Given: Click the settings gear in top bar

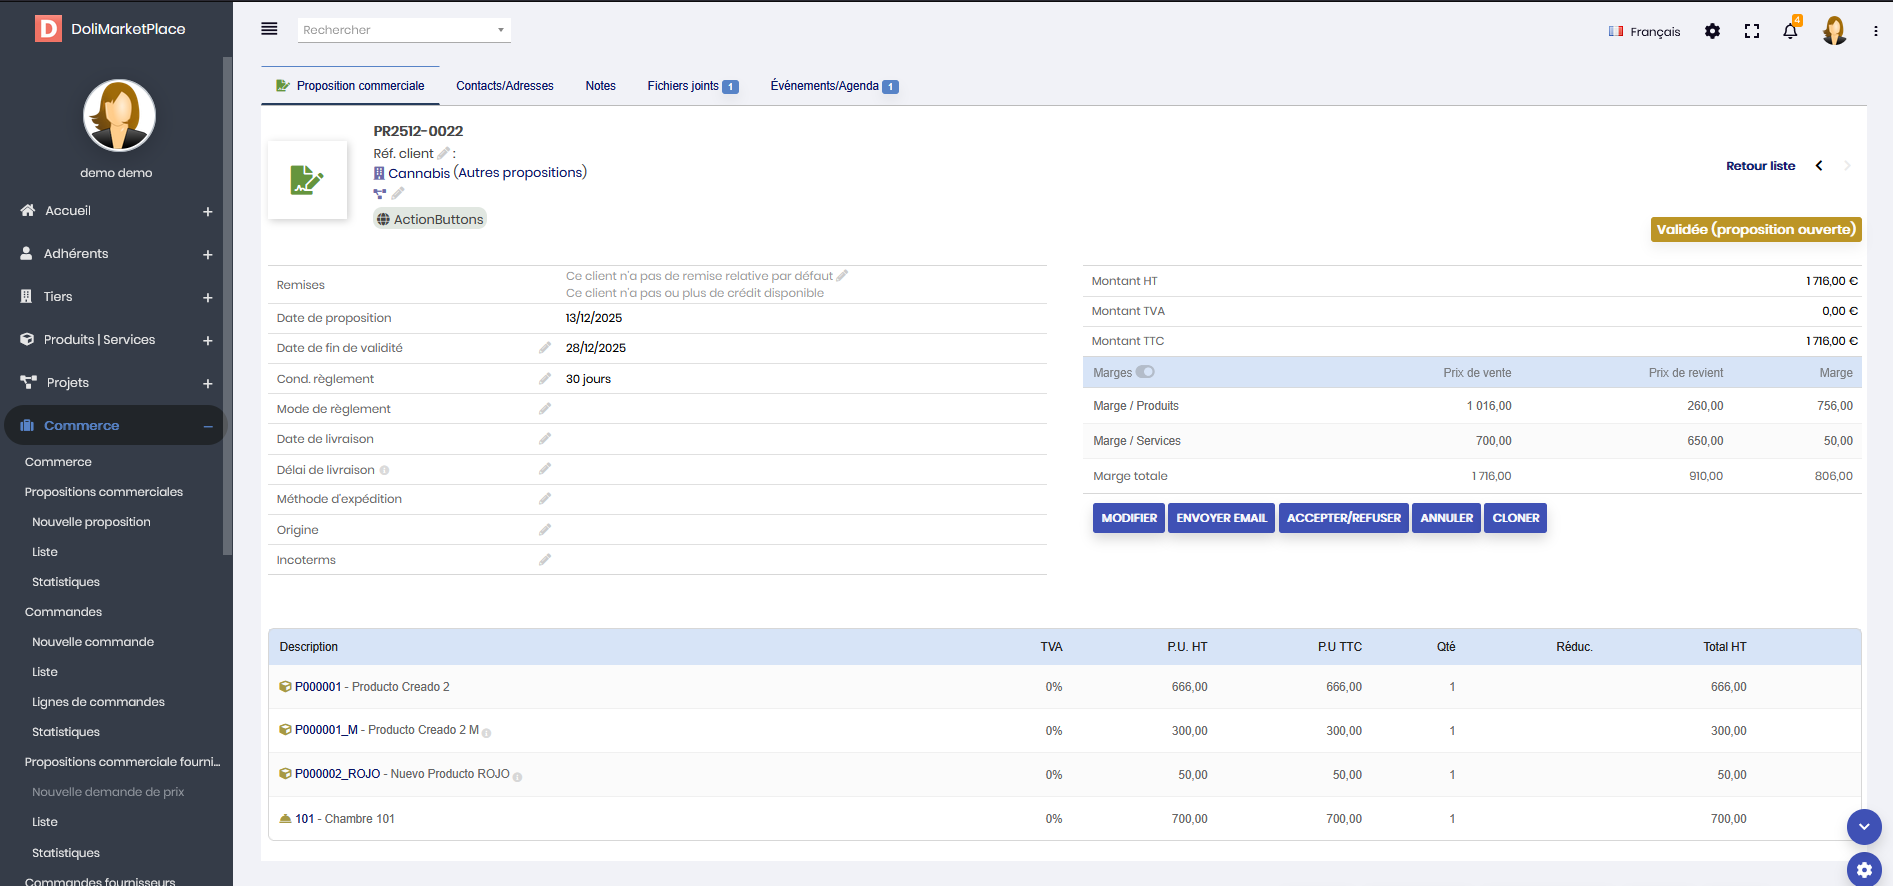Looking at the screenshot, I should (1712, 31).
